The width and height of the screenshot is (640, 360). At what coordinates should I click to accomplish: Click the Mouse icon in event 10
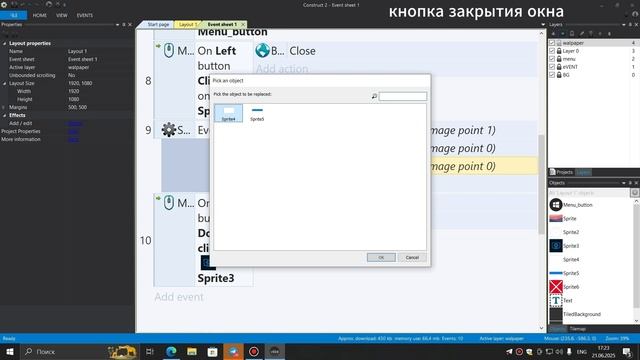[x=169, y=202]
